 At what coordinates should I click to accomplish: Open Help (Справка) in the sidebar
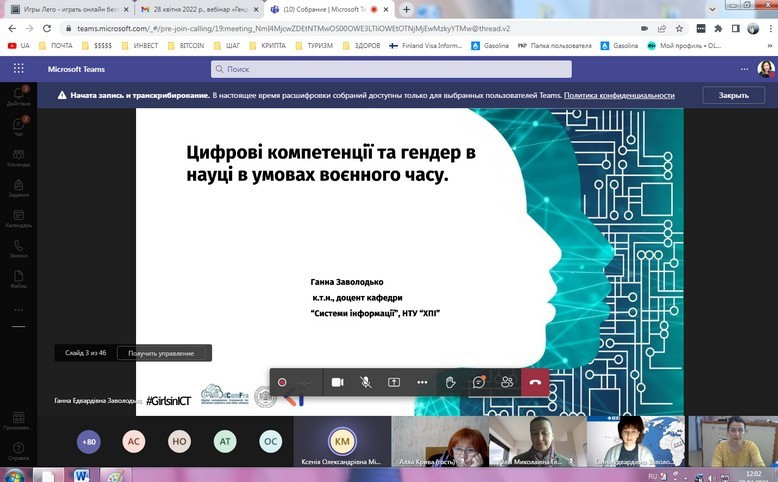point(18,451)
